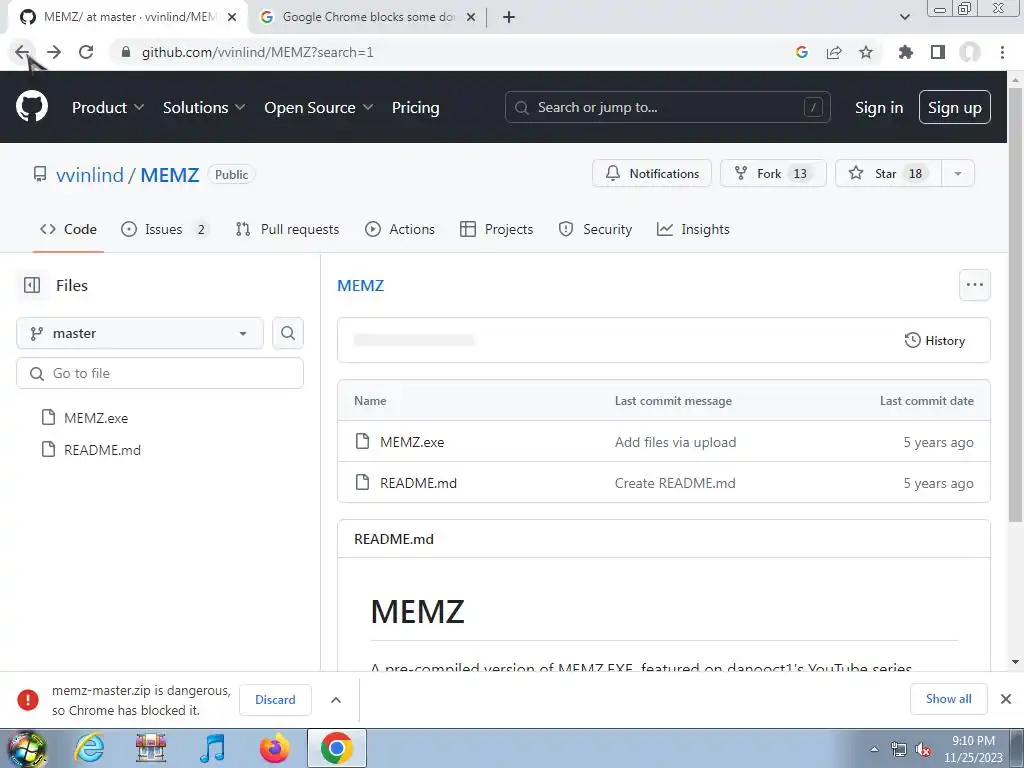Focus the Search or jump to field
This screenshot has height=768, width=1024.
click(x=667, y=107)
